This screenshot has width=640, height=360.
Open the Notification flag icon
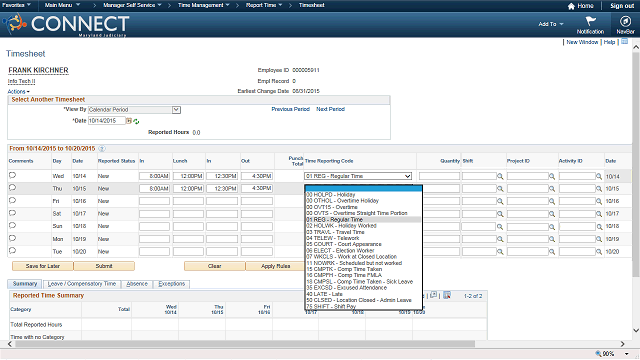pyautogui.click(x=590, y=21)
